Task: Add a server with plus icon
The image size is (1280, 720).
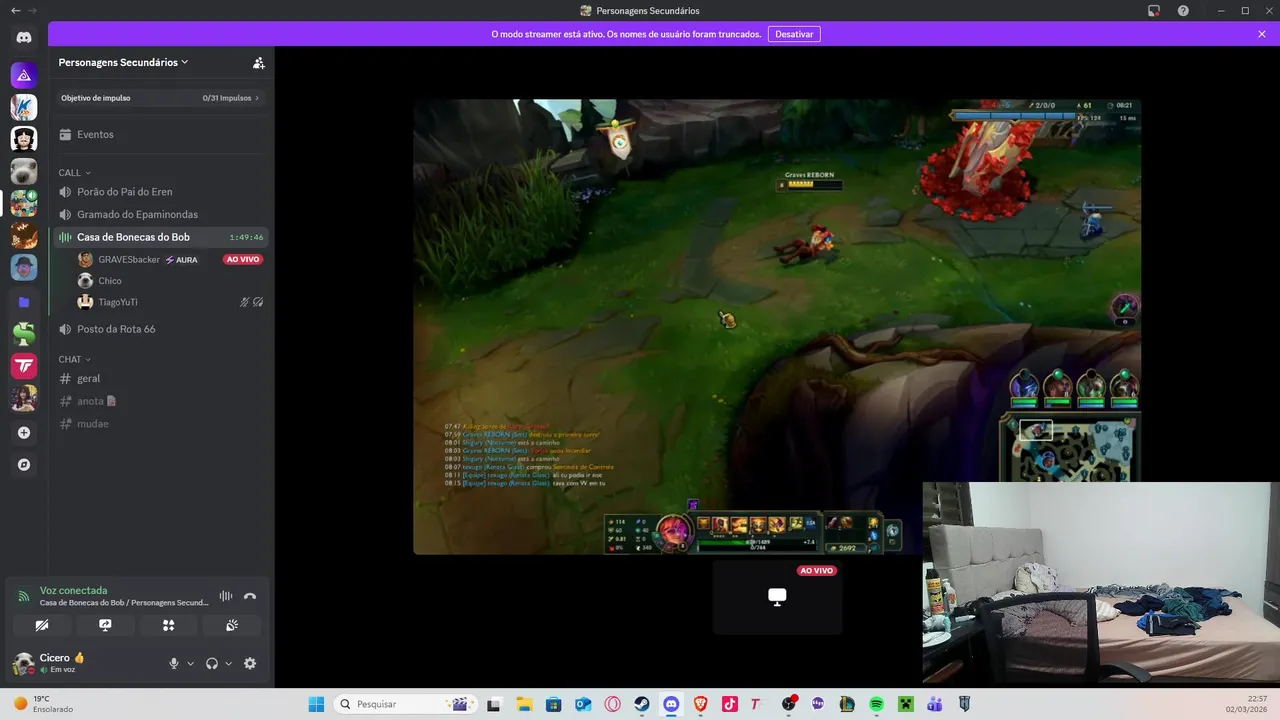Action: pos(24,433)
